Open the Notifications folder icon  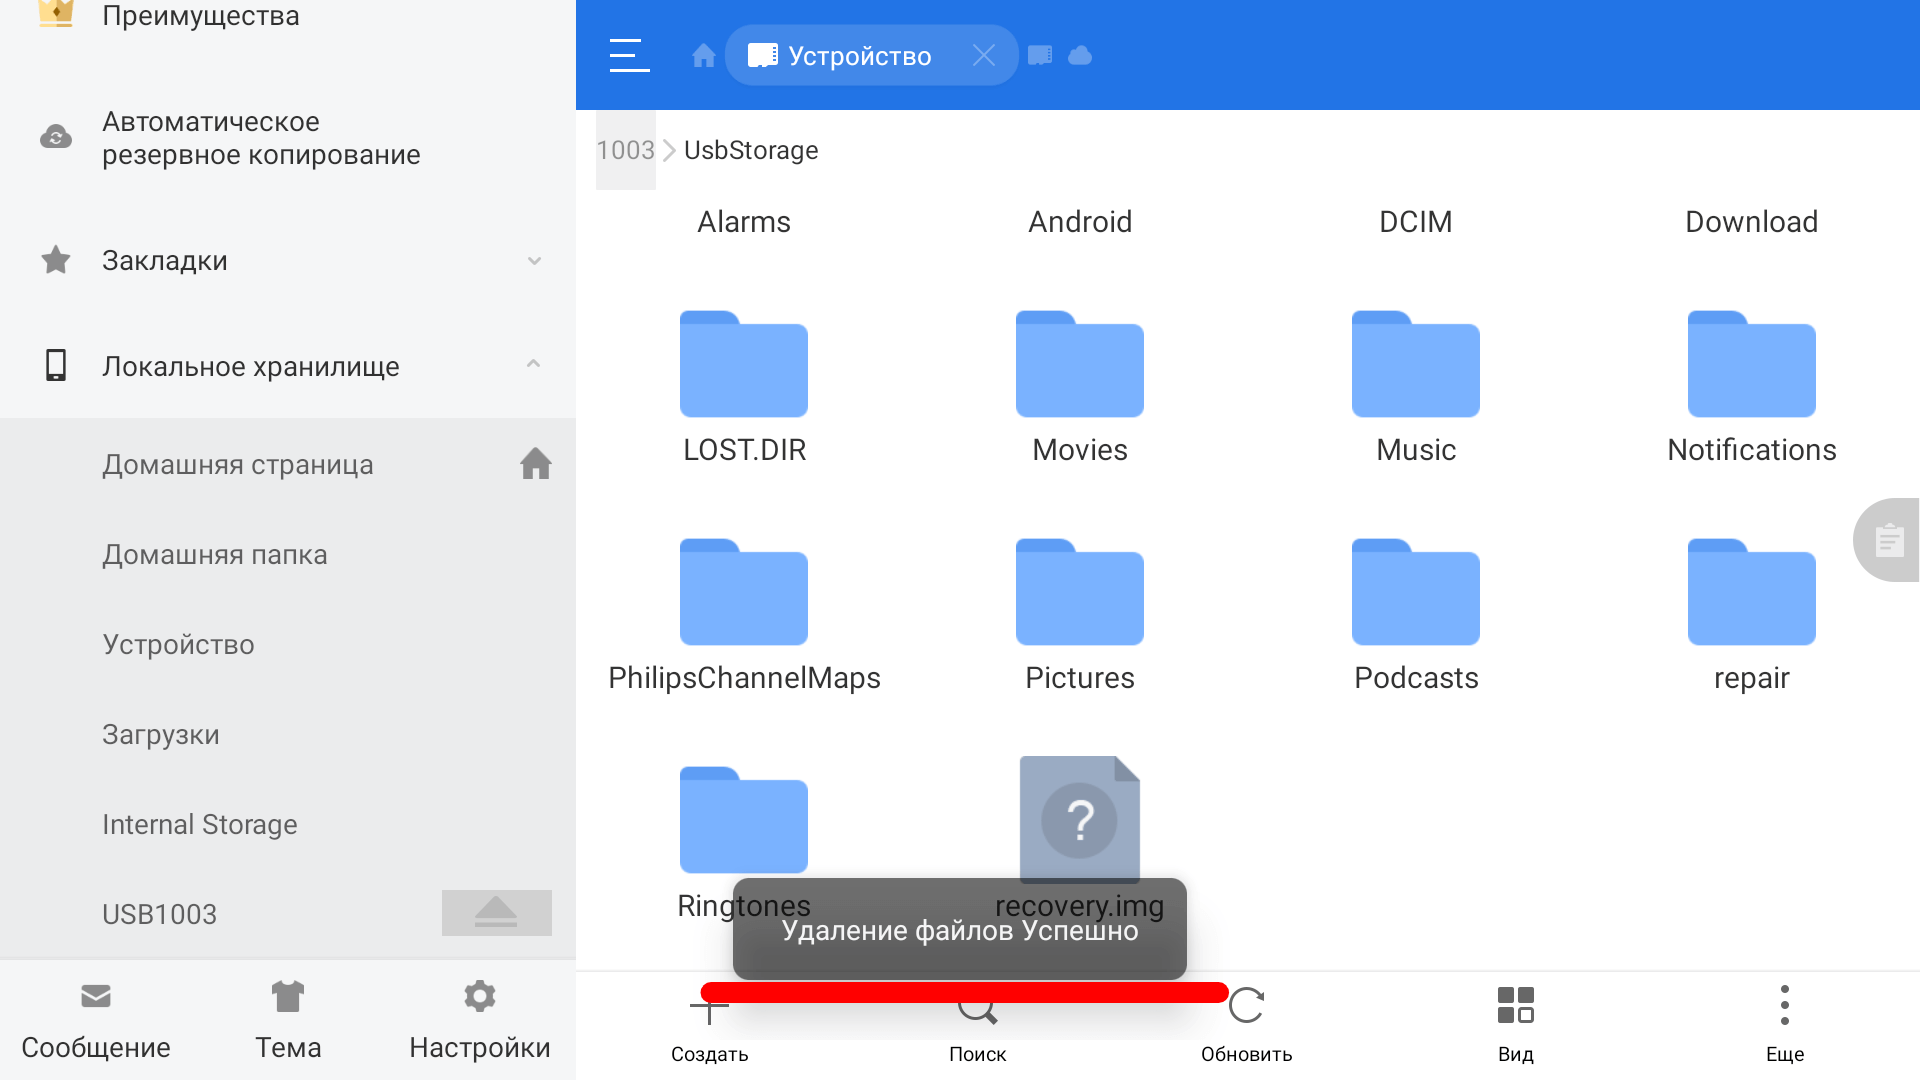tap(1752, 364)
